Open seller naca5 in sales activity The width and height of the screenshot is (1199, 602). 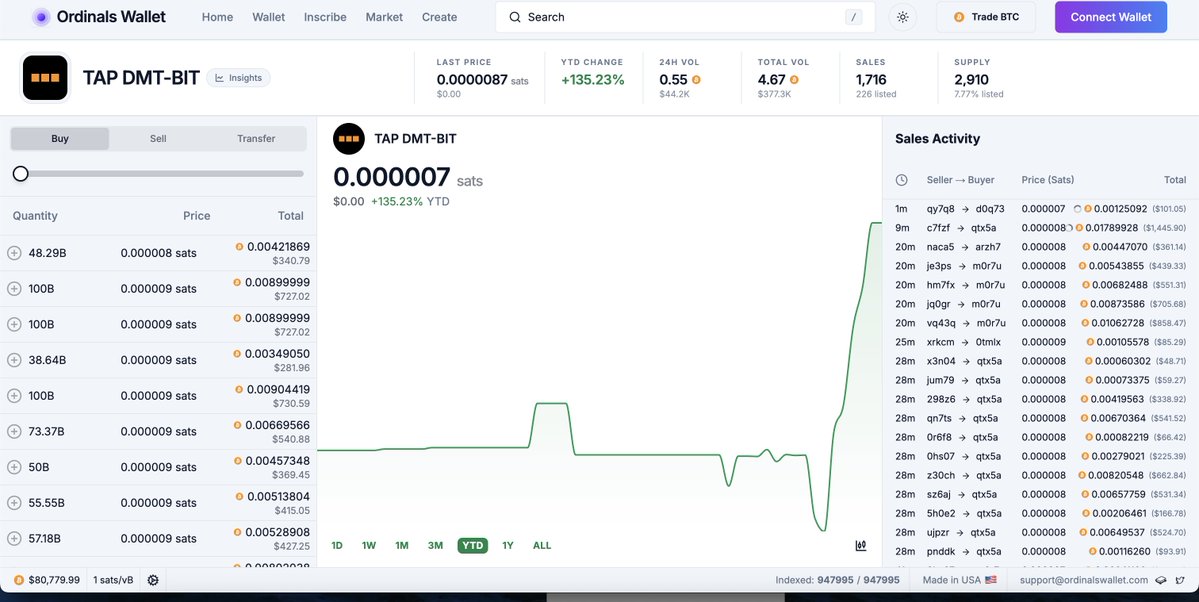click(x=941, y=247)
